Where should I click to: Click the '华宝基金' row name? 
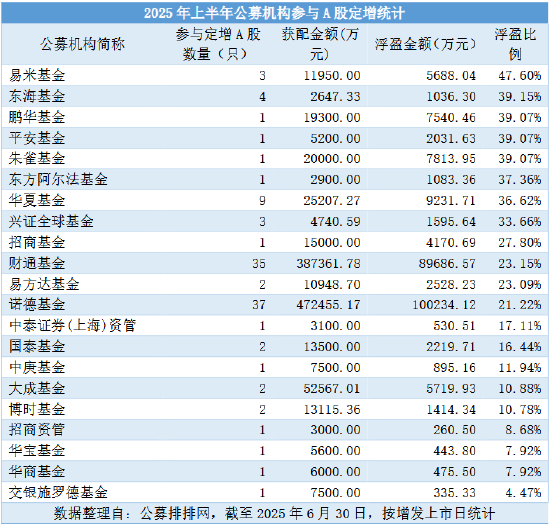[37, 451]
